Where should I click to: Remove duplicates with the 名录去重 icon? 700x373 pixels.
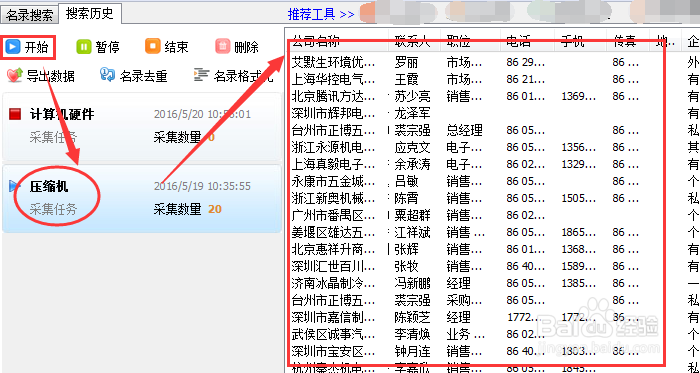click(x=107, y=75)
